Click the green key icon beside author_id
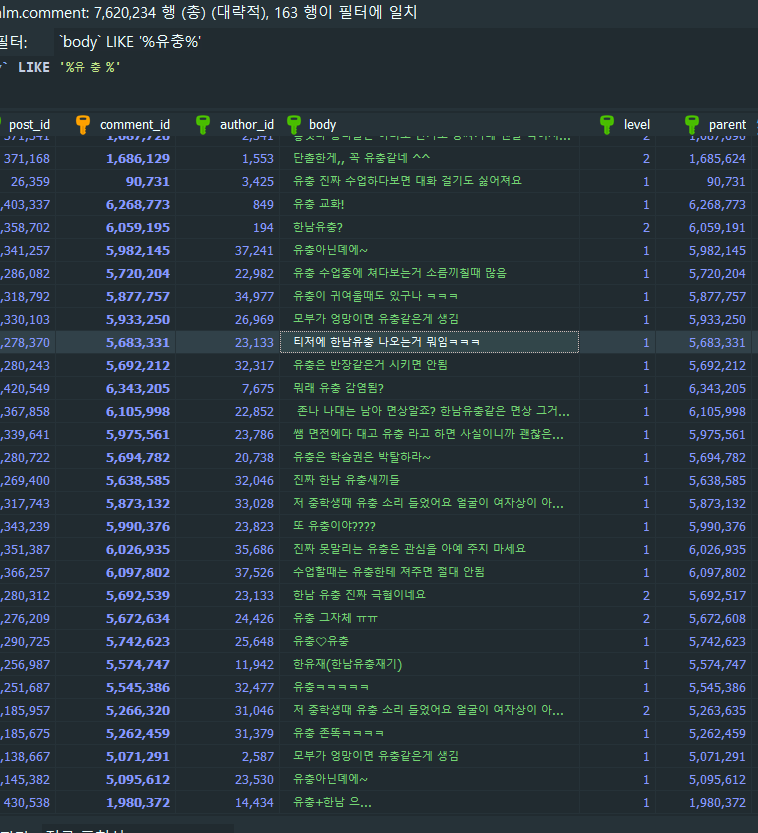This screenshot has width=758, height=833. click(203, 125)
